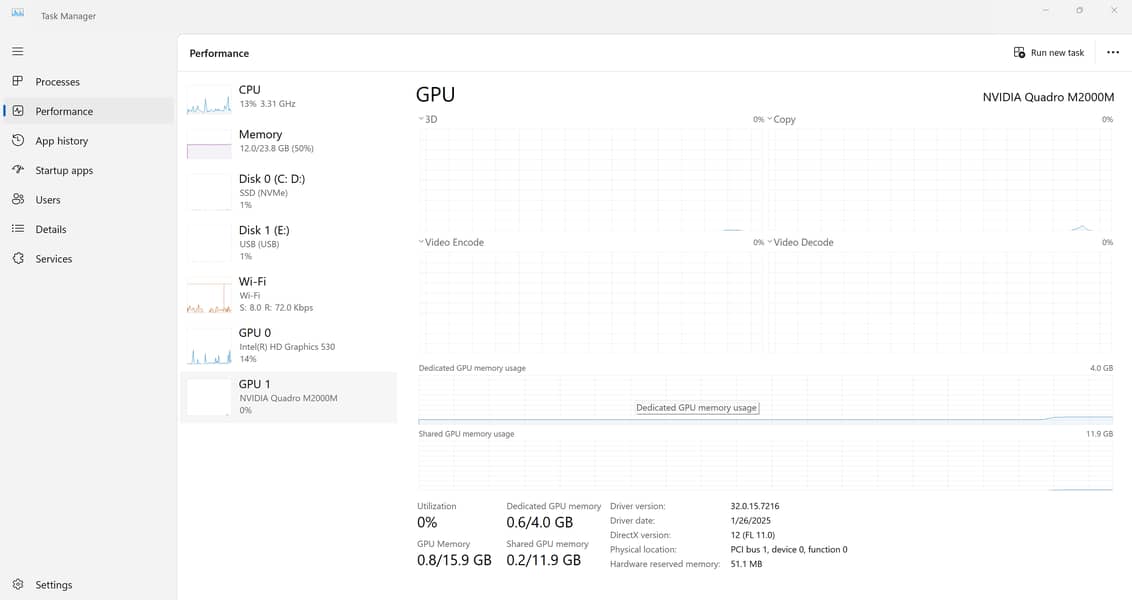
Task: Open the three-dot more options menu
Action: (1113, 52)
